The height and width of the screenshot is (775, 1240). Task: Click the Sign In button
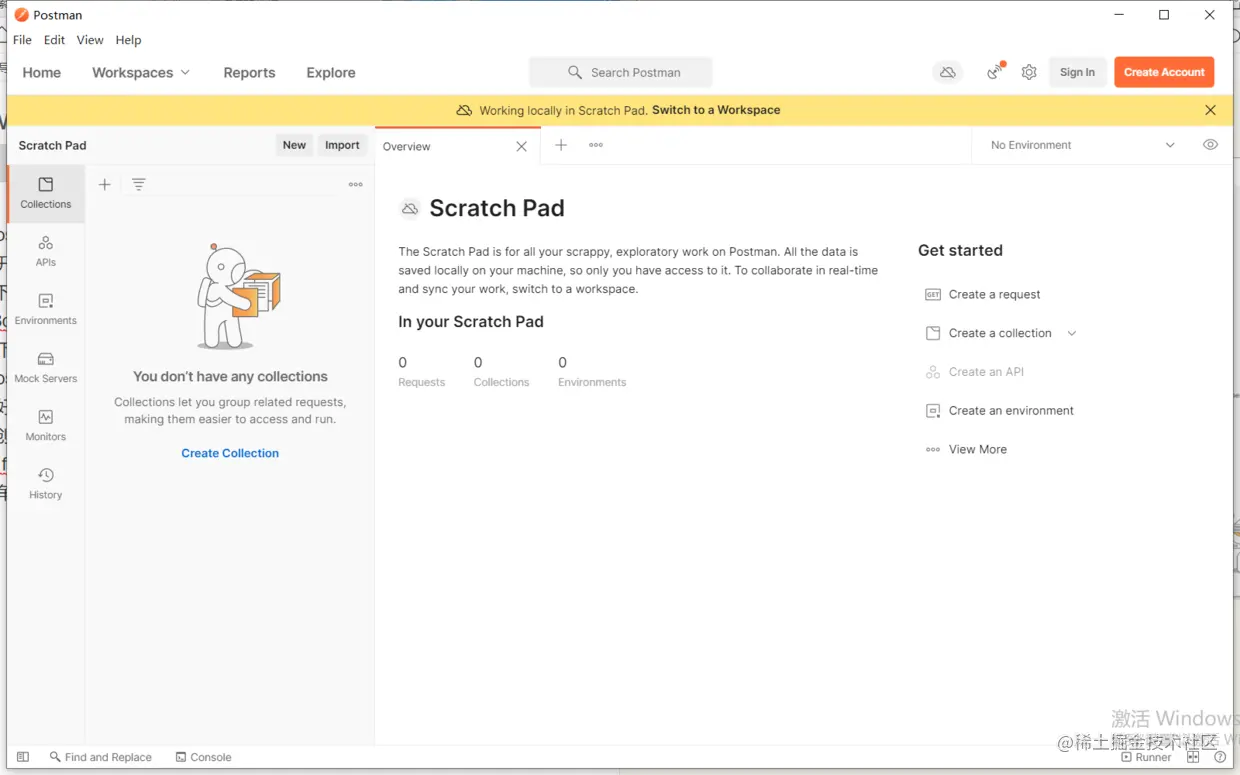pos(1077,72)
